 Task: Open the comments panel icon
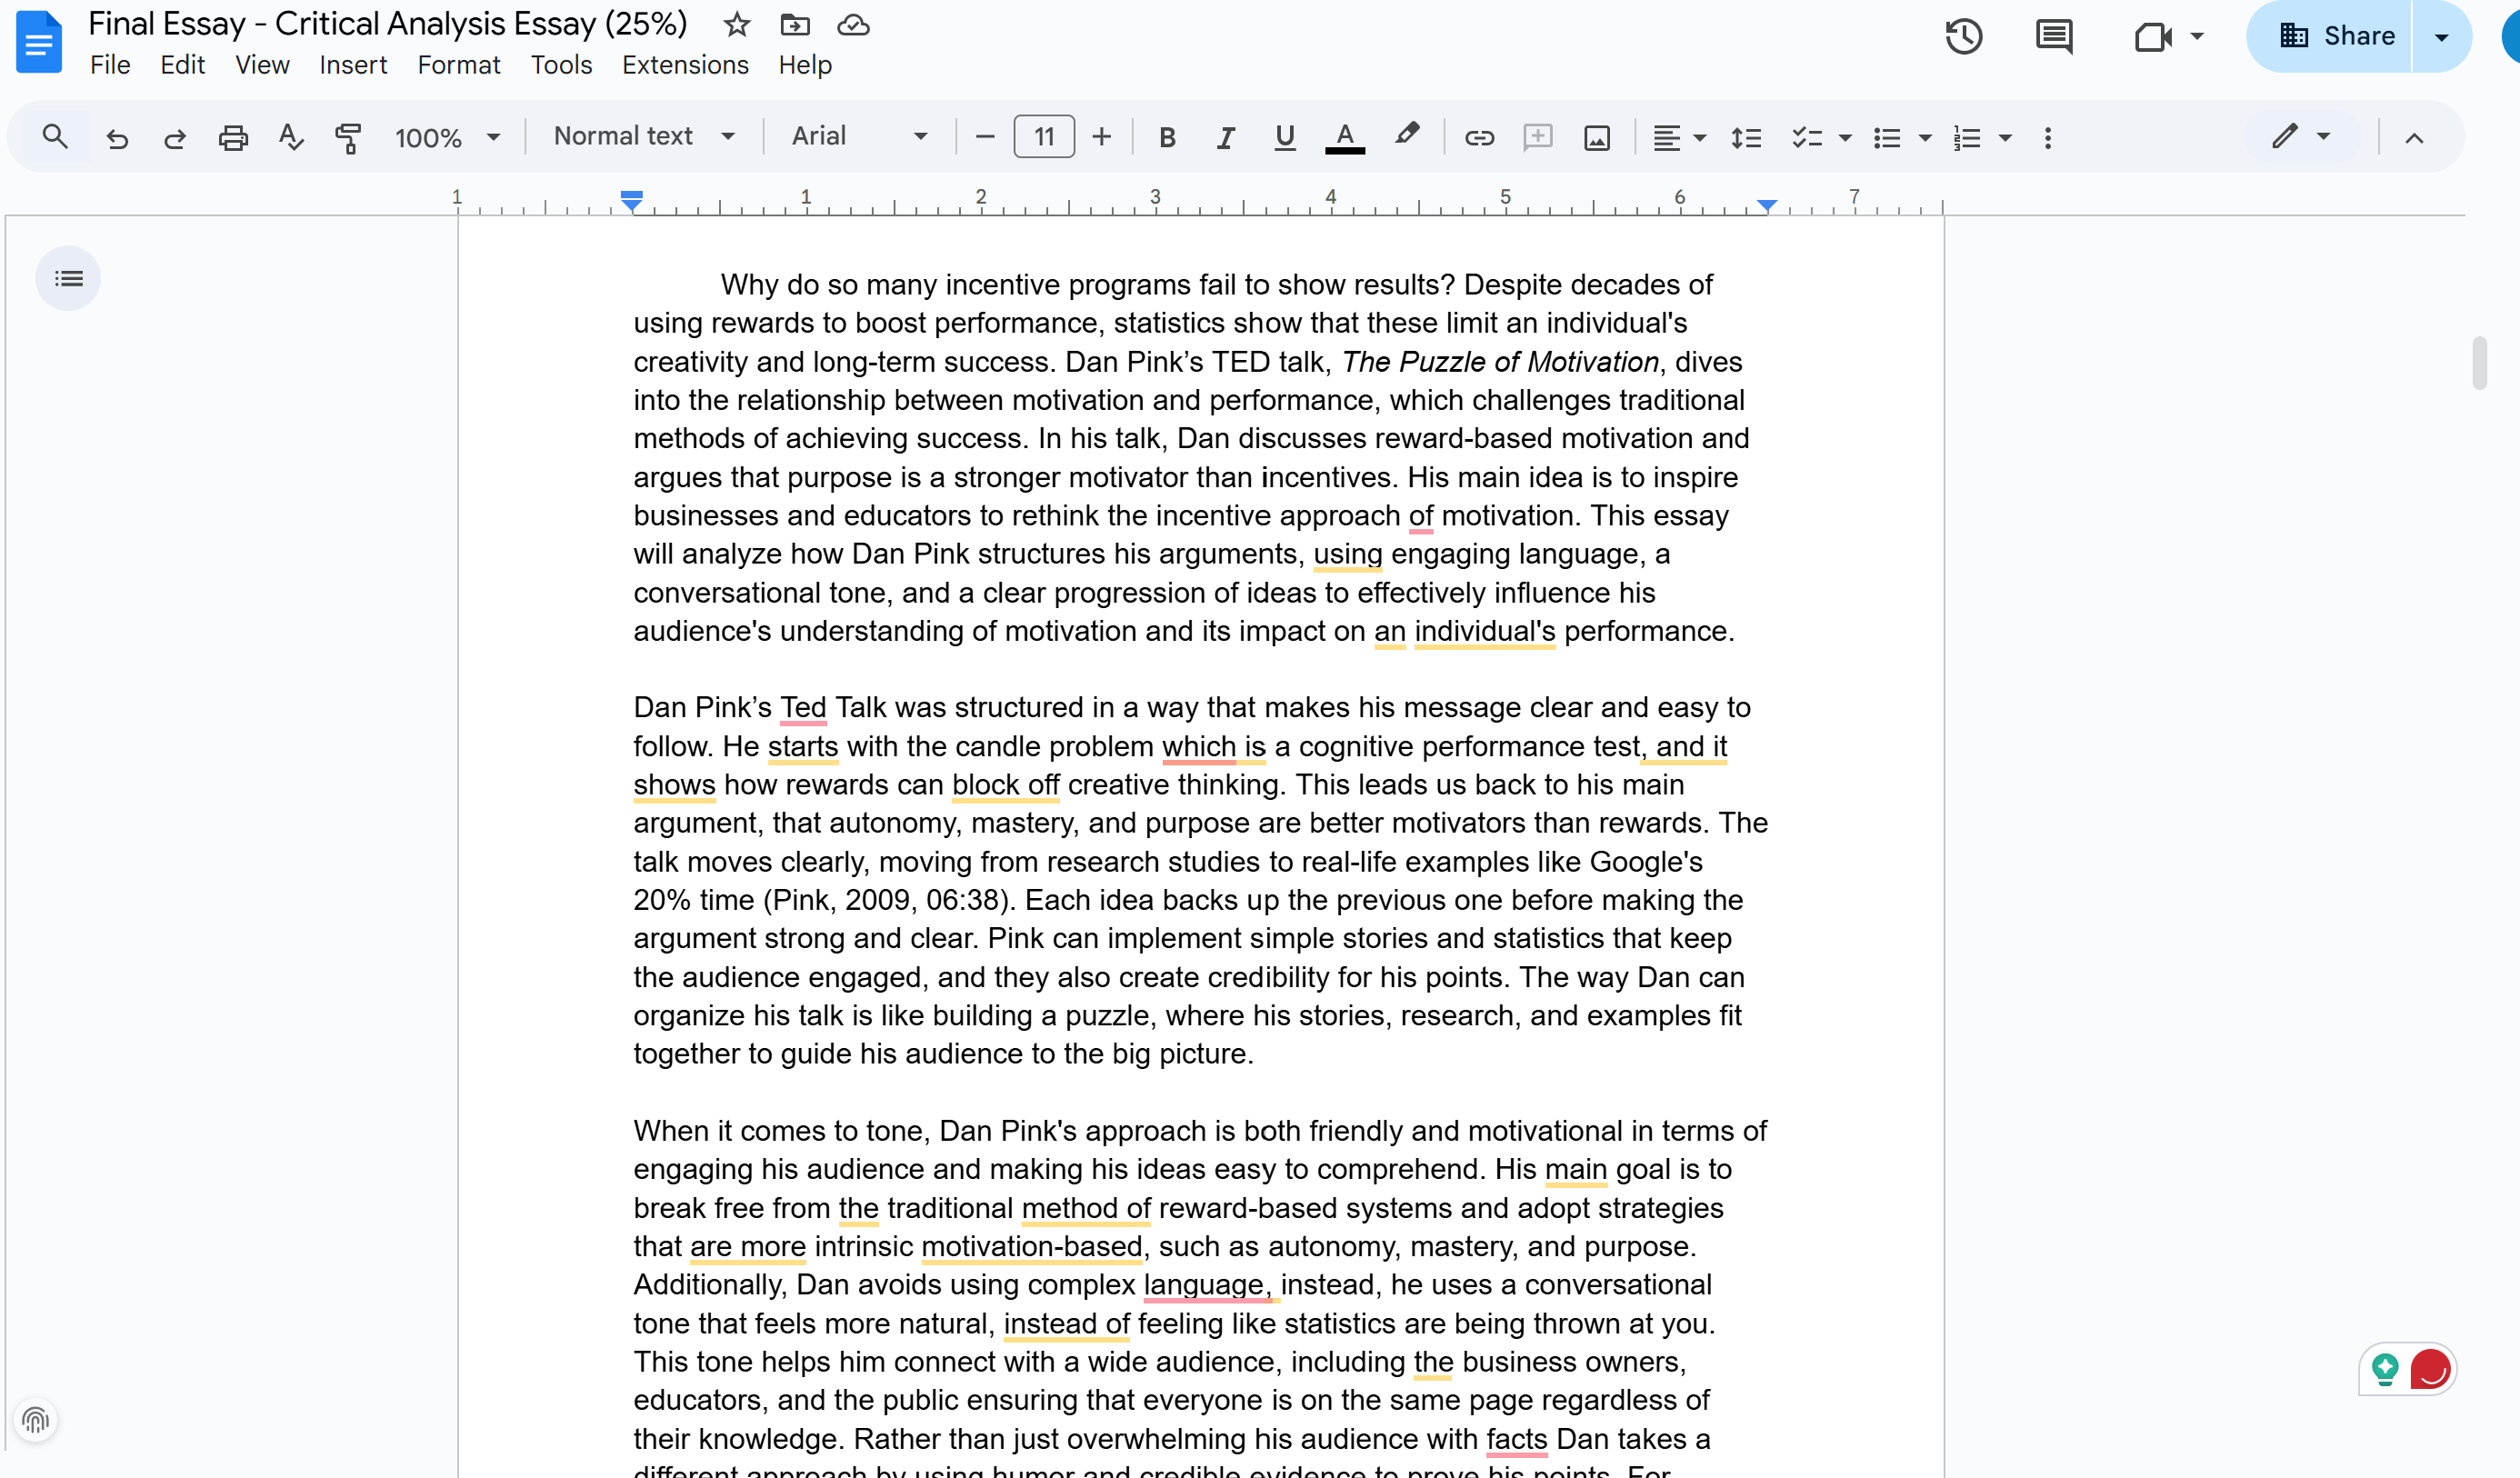pyautogui.click(x=2053, y=37)
